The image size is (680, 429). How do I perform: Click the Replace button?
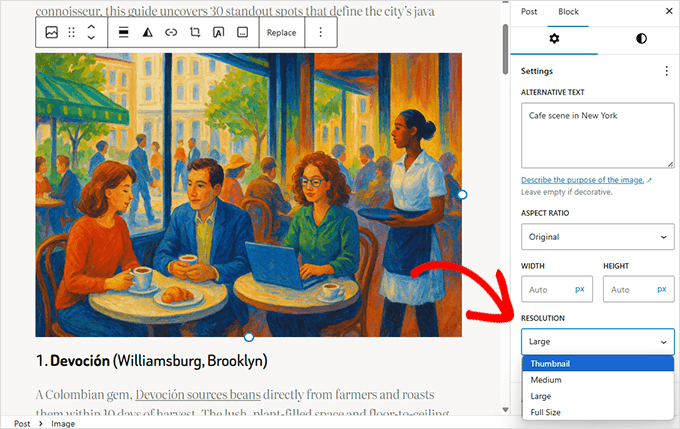pos(281,32)
